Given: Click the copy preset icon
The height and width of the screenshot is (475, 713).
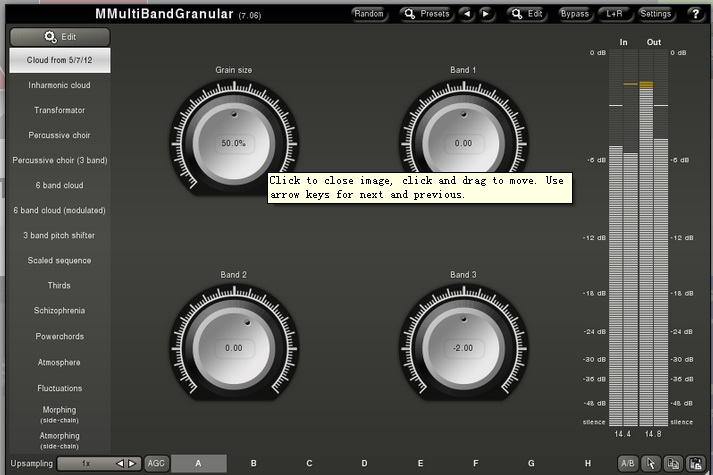Looking at the screenshot, I should click(x=673, y=464).
